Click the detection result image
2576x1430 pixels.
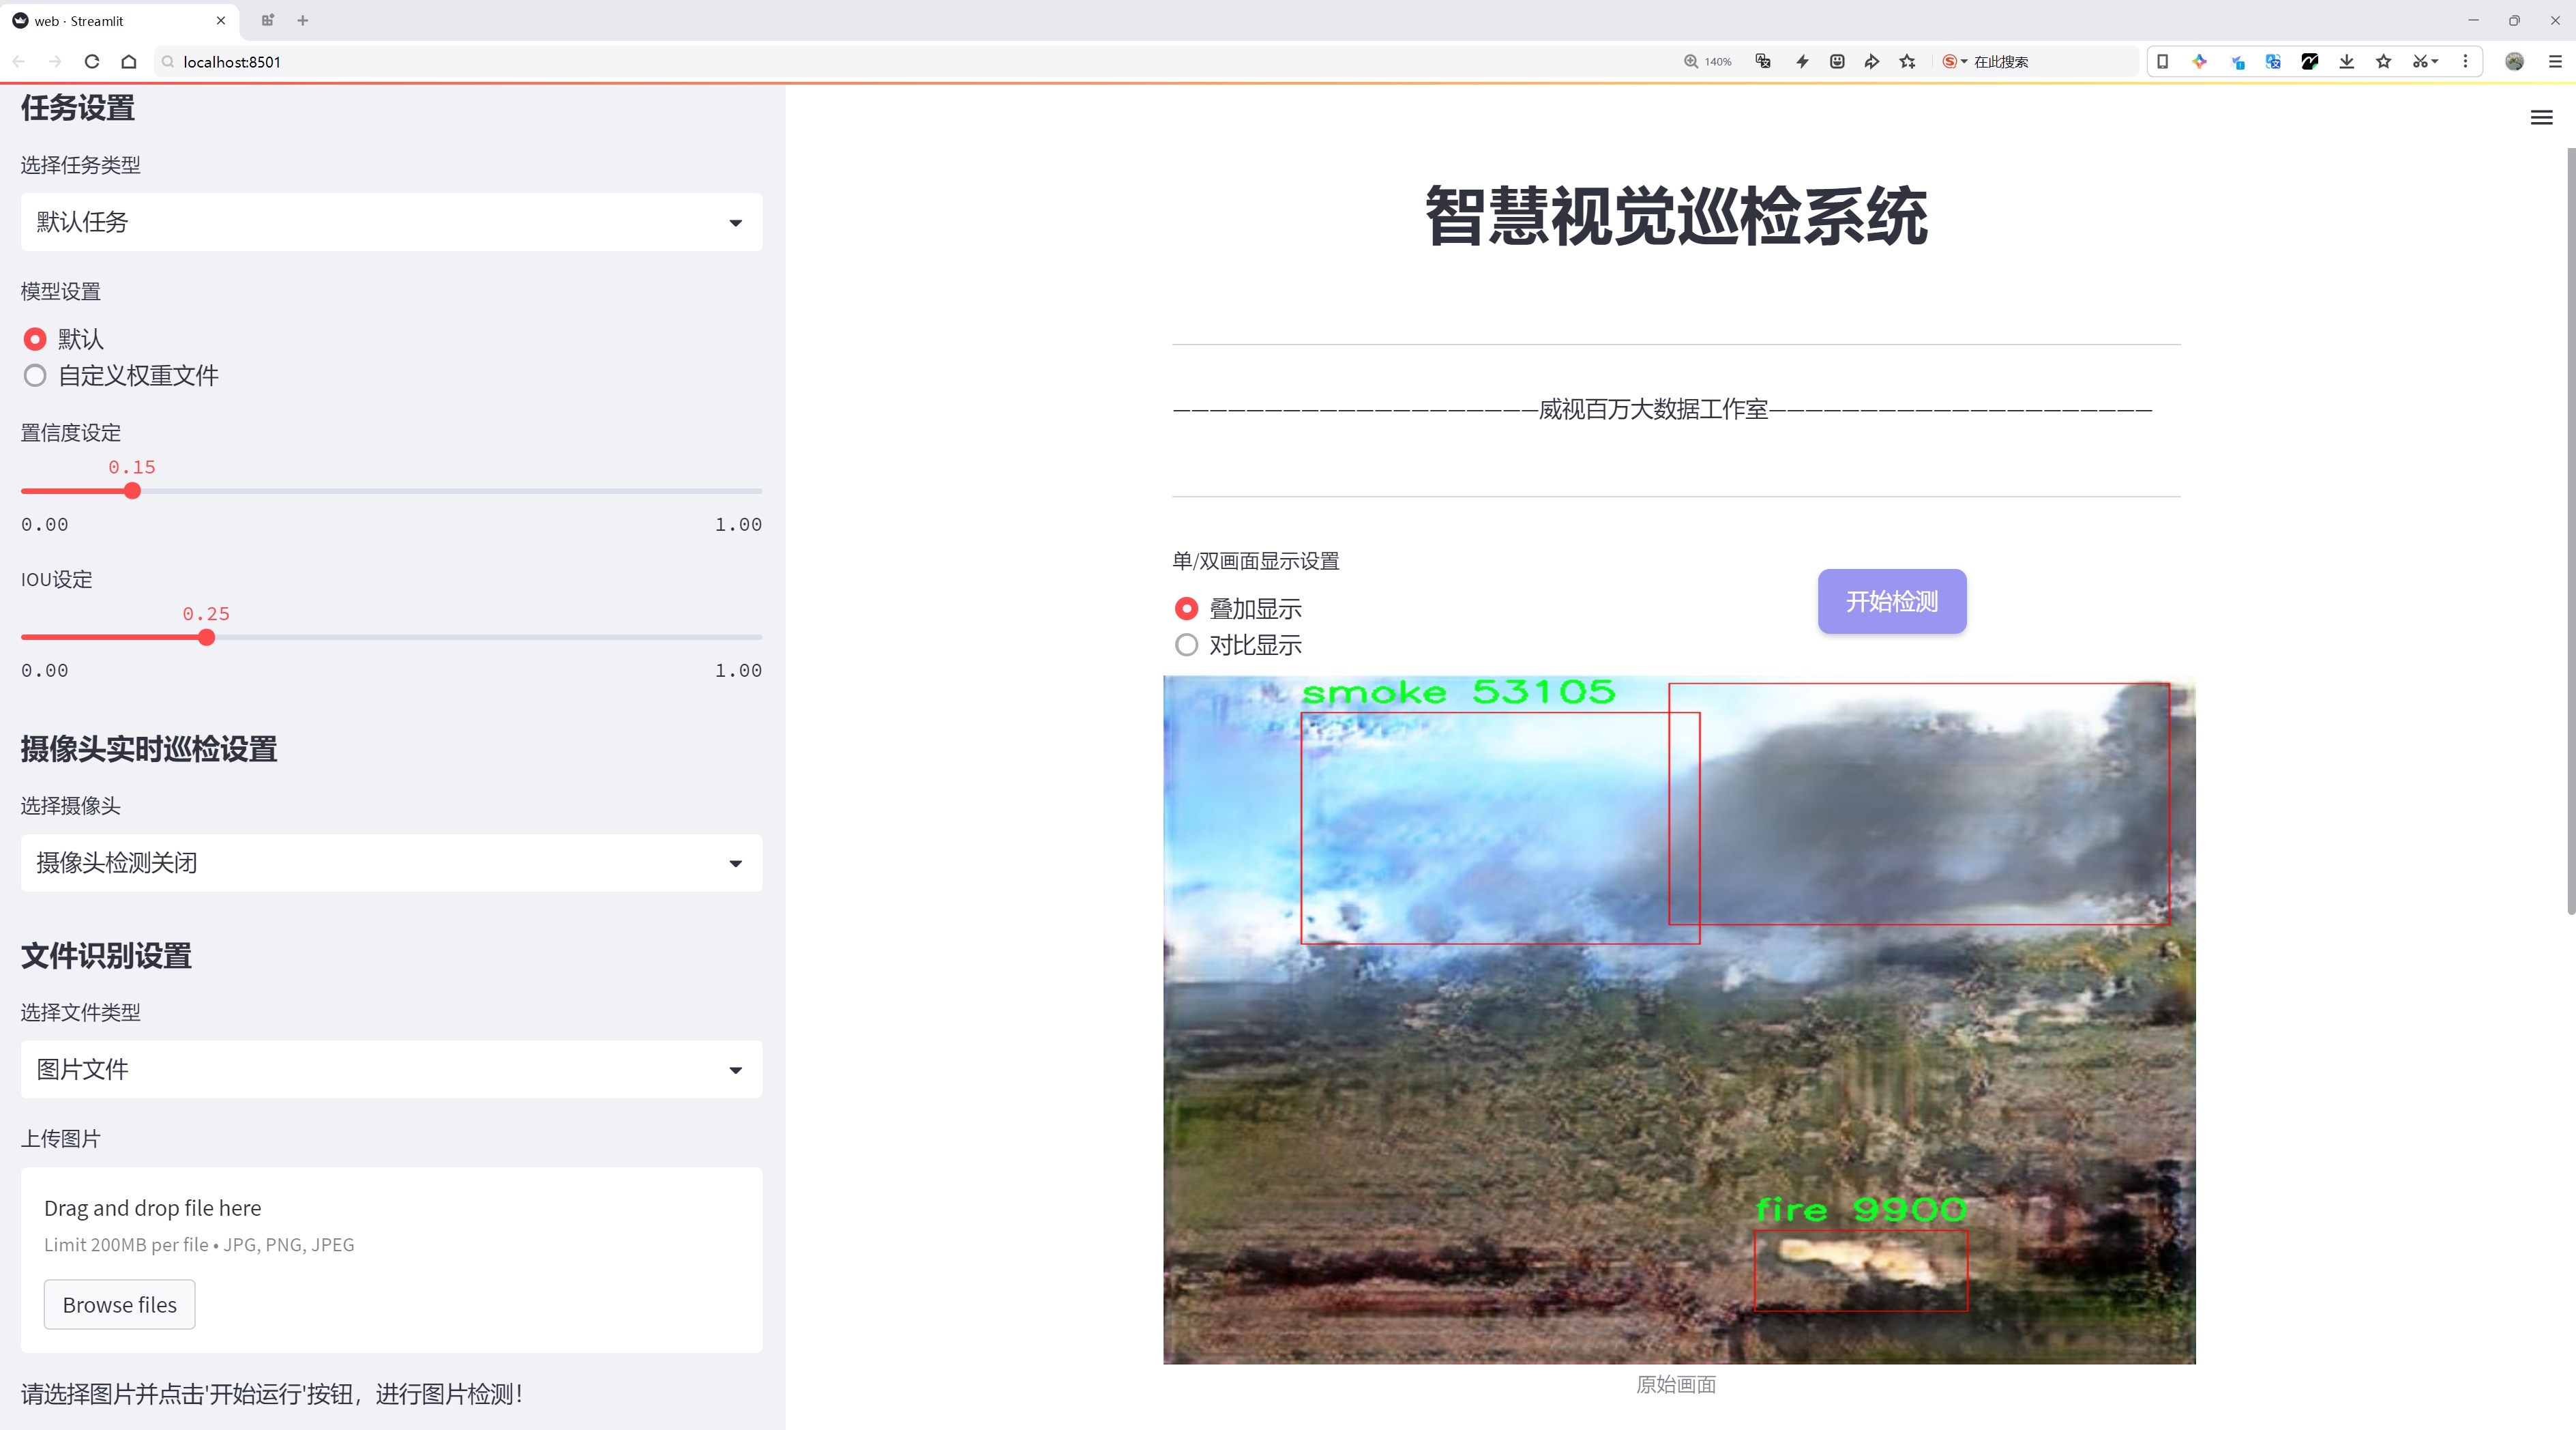(x=1679, y=1020)
